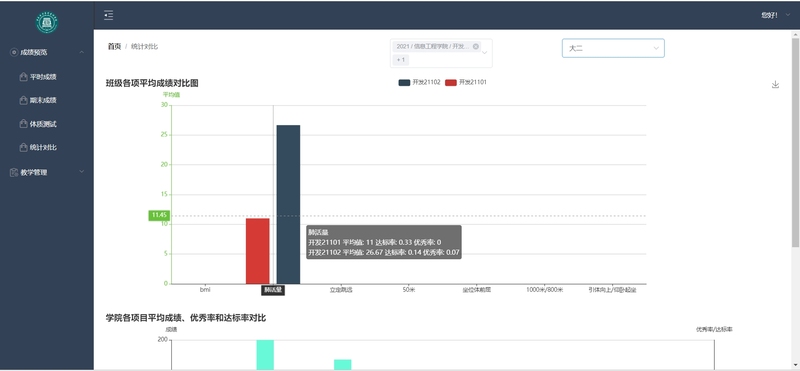Viewport: 800px width, 371px height.
Task: Open the 体质测试 menu item
Action: pyautogui.click(x=46, y=124)
